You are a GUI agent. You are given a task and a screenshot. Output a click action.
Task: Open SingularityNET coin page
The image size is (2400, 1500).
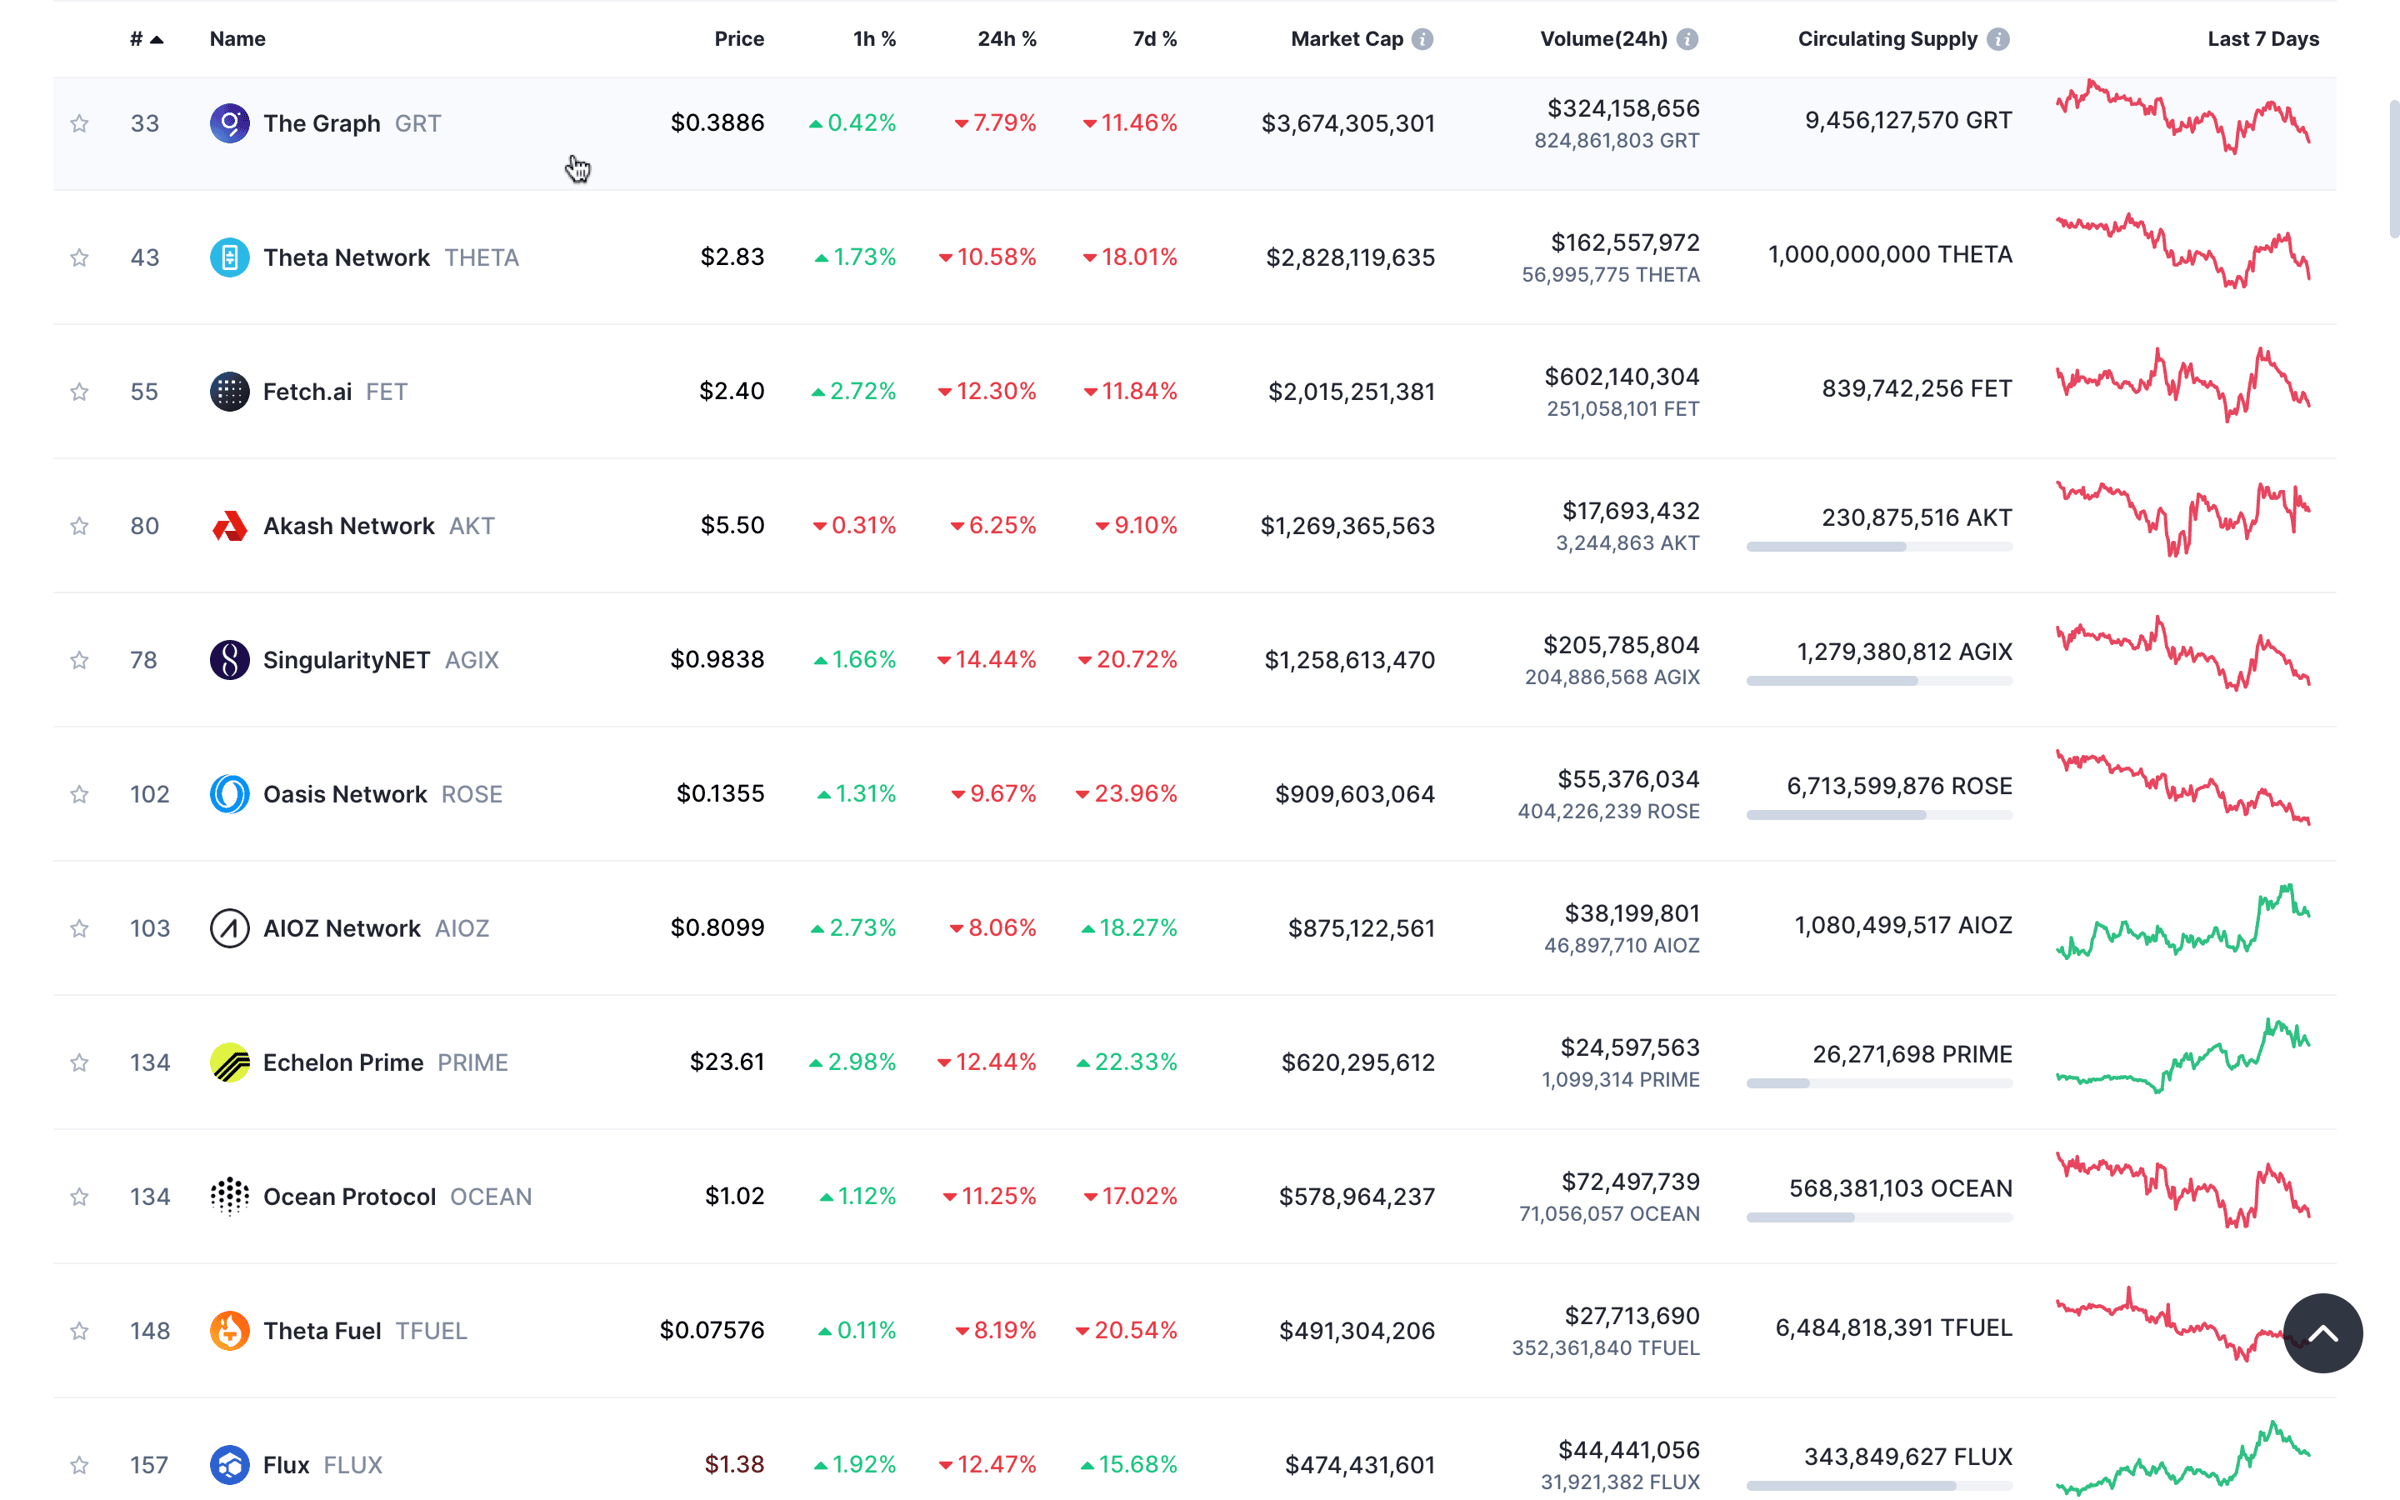click(x=346, y=659)
